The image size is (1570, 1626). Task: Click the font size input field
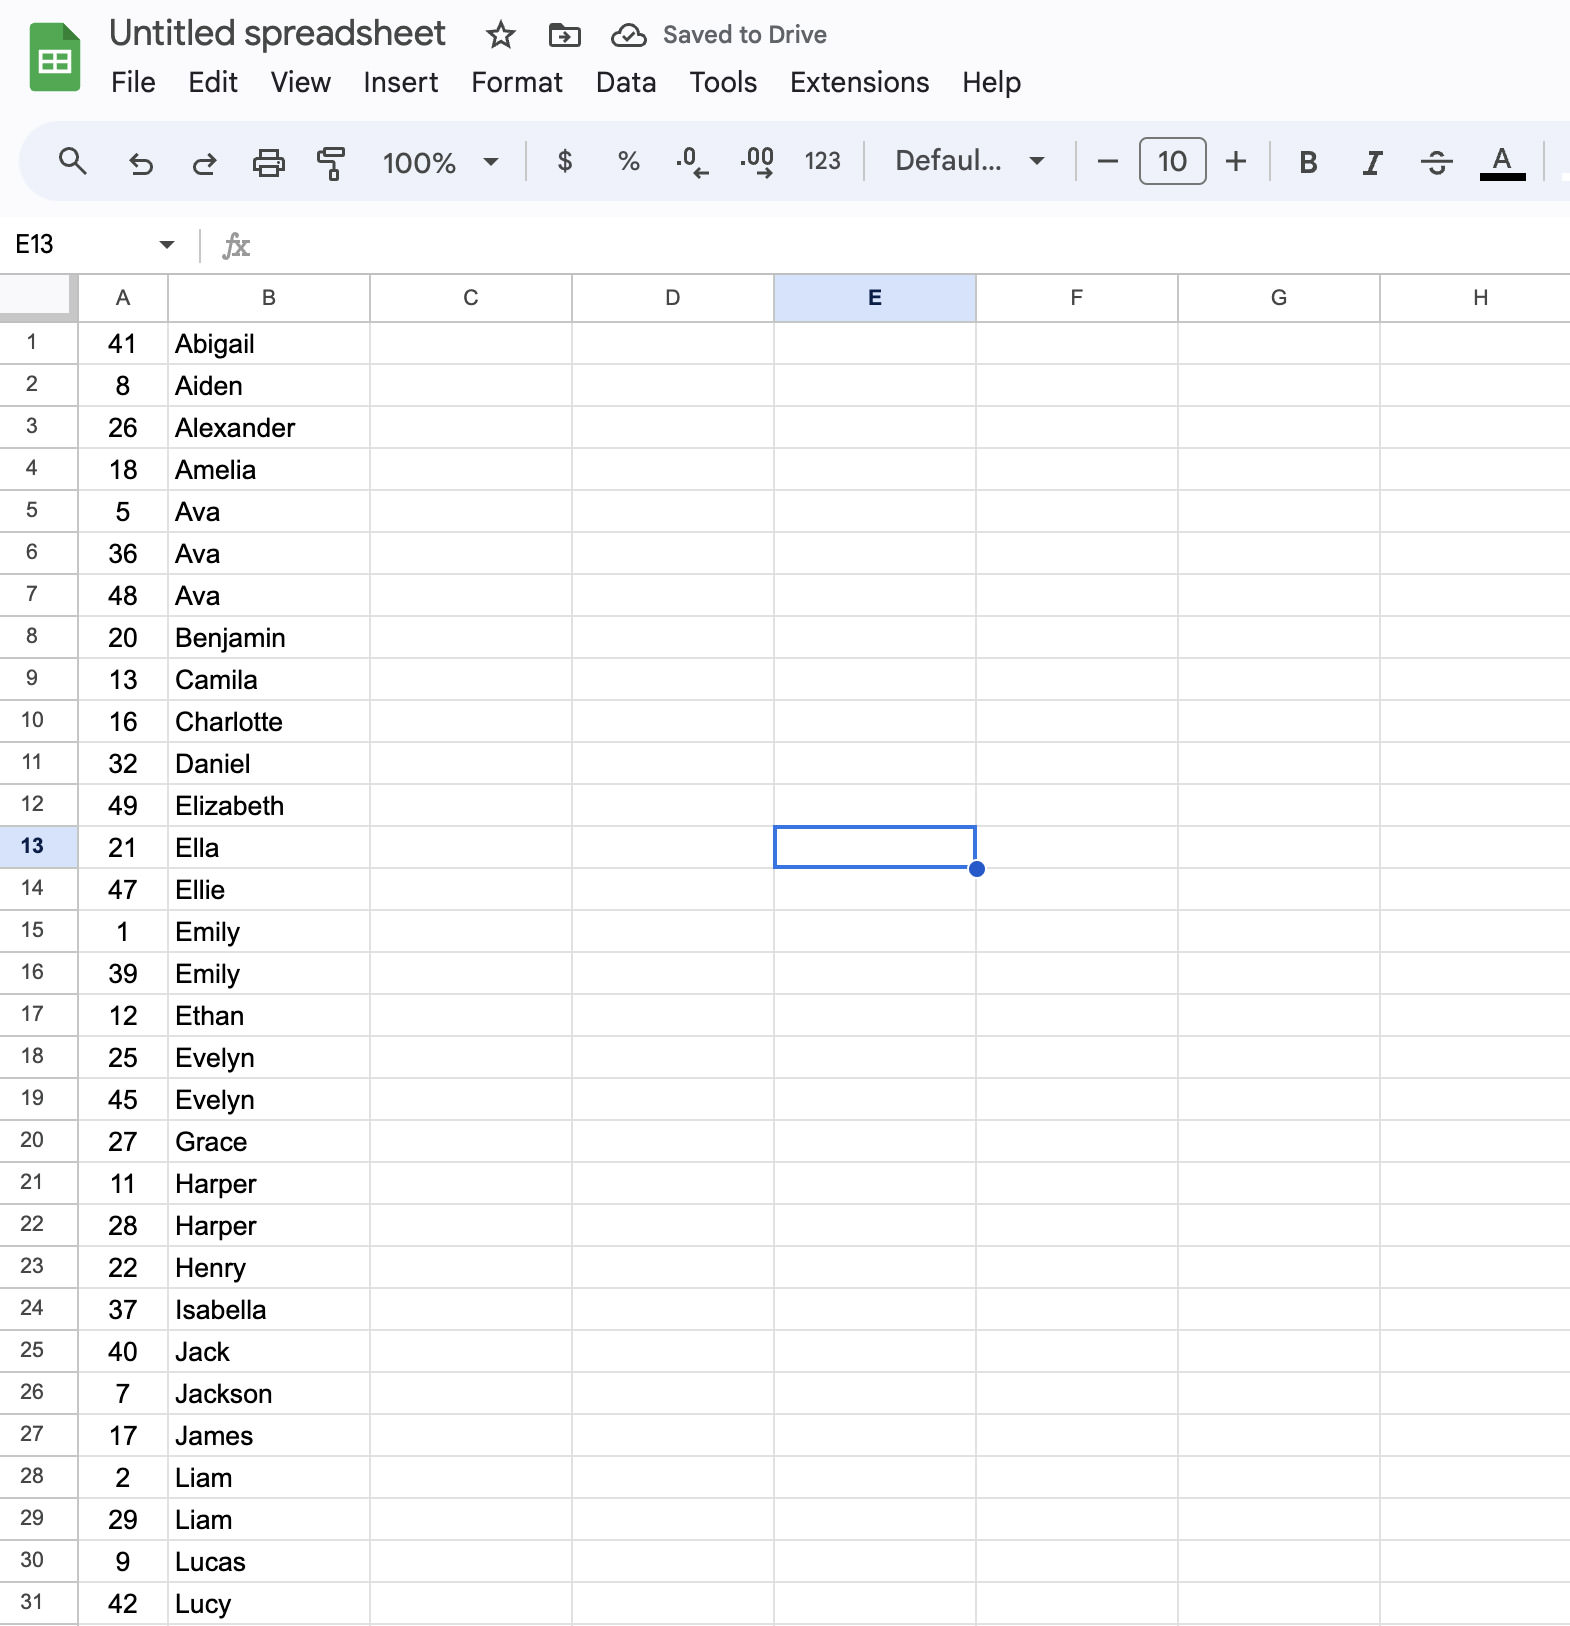coord(1172,161)
